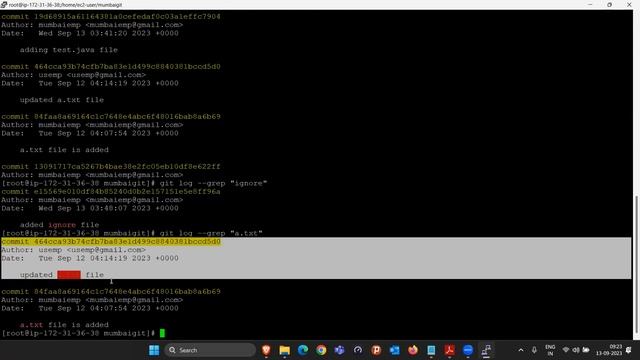The height and width of the screenshot is (360, 640).
Task: Click highlighted commit 464cca93b hash line
Action: (111, 242)
